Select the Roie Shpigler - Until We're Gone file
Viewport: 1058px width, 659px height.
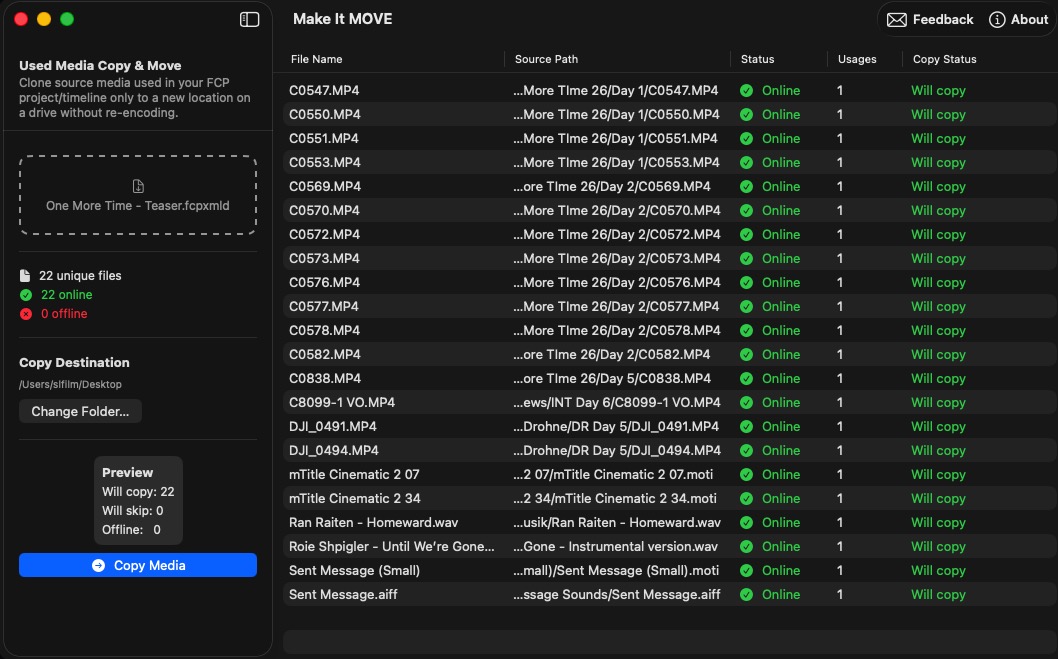tap(391, 546)
